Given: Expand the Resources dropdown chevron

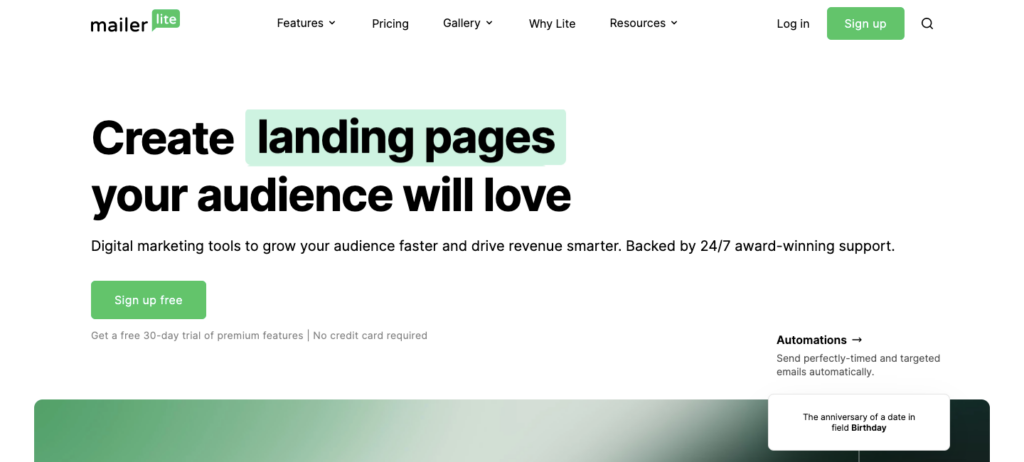Looking at the screenshot, I should tap(674, 23).
